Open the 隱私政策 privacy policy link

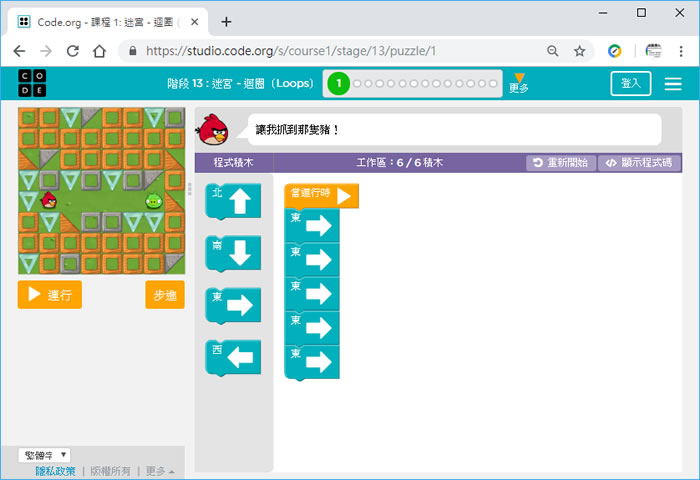56,471
